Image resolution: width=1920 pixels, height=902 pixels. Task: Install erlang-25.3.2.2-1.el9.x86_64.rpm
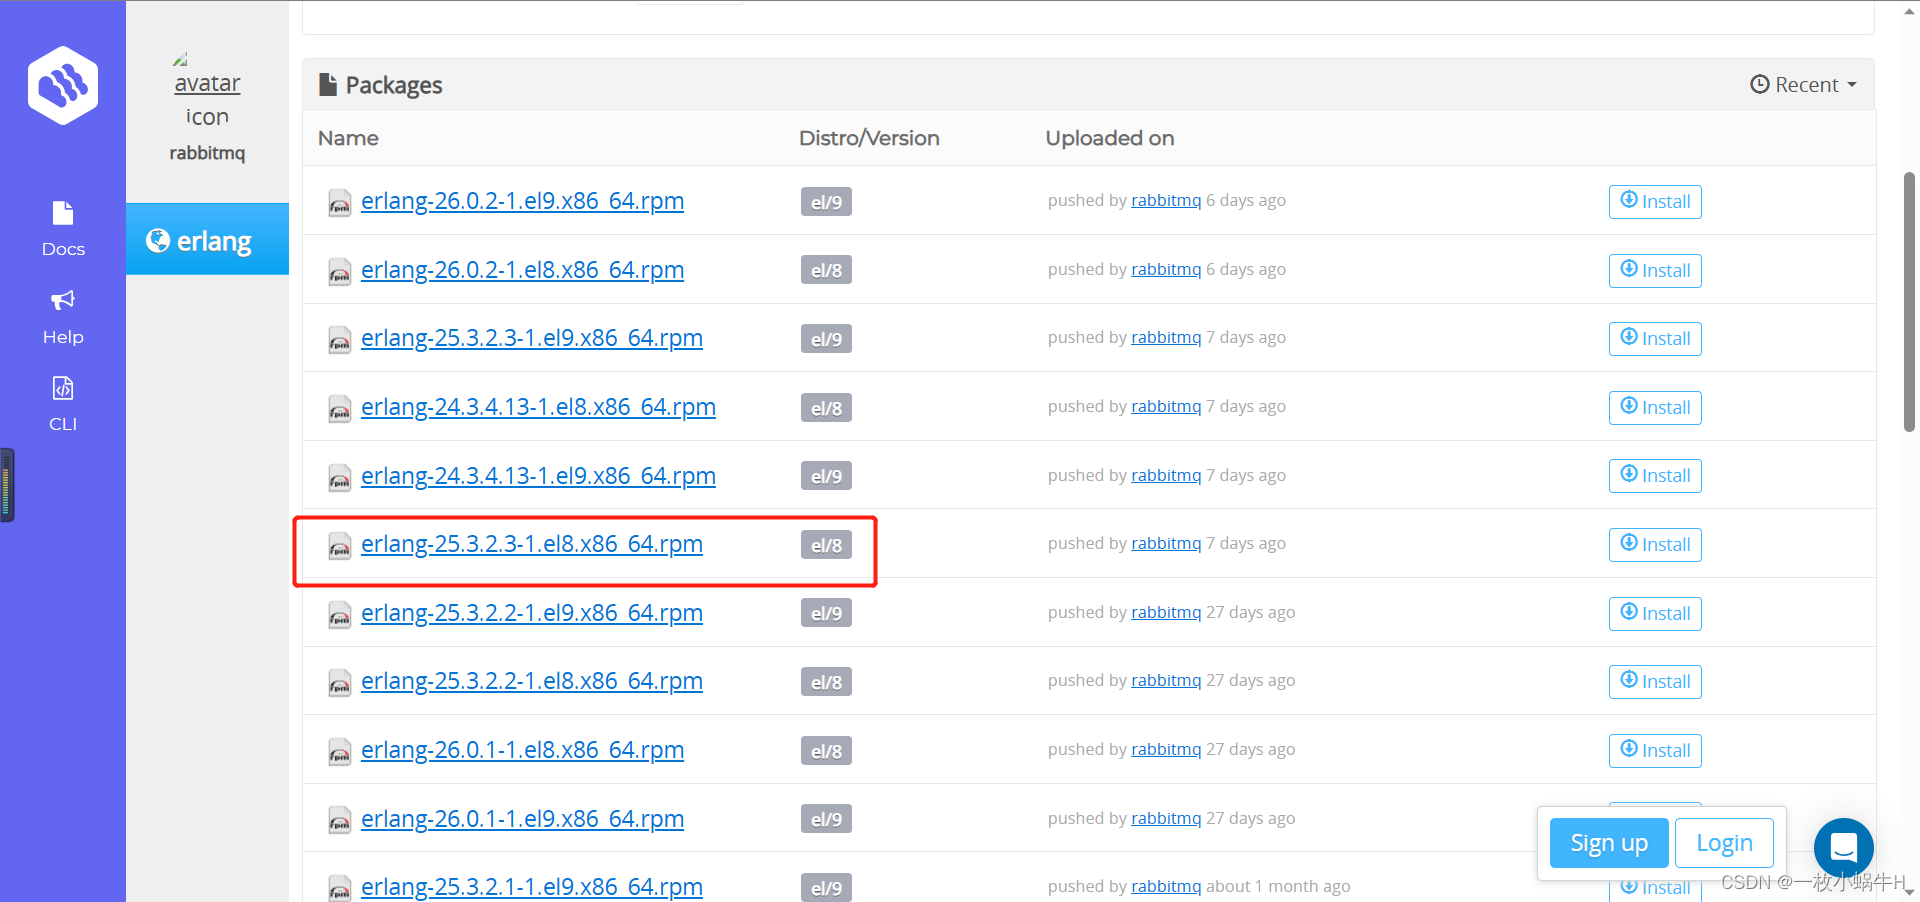pyautogui.click(x=1655, y=614)
